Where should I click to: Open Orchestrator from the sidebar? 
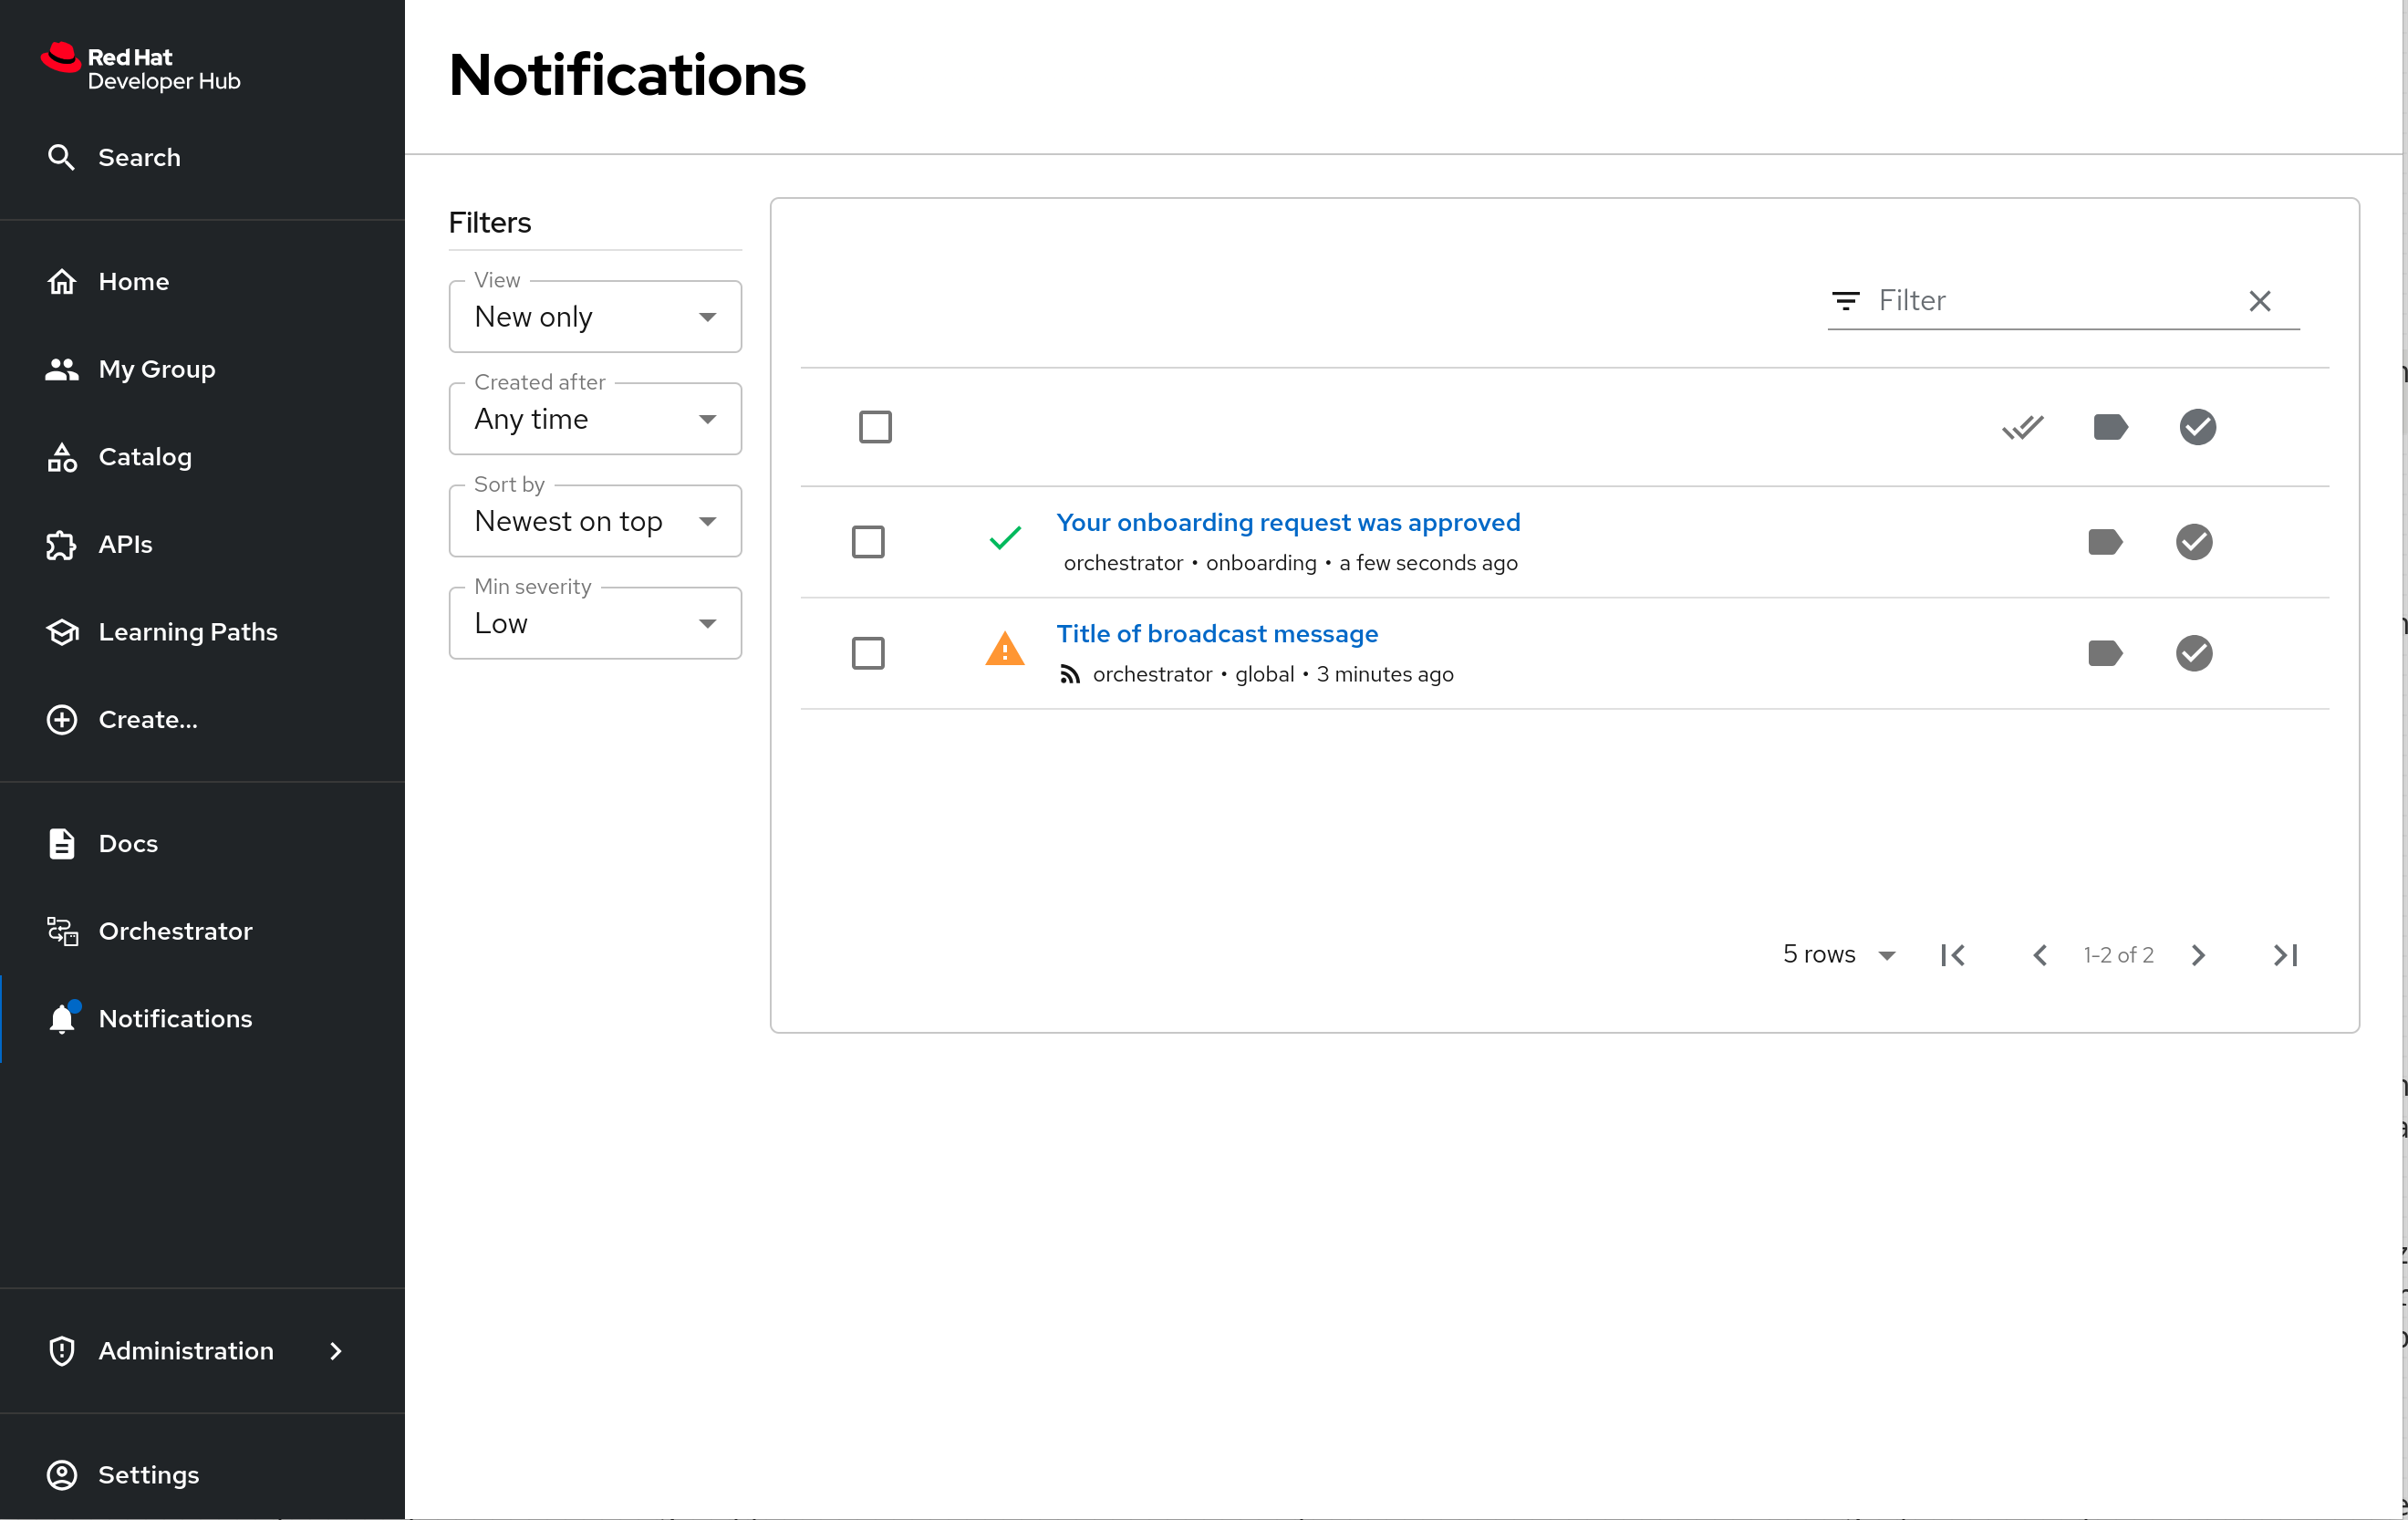(175, 931)
